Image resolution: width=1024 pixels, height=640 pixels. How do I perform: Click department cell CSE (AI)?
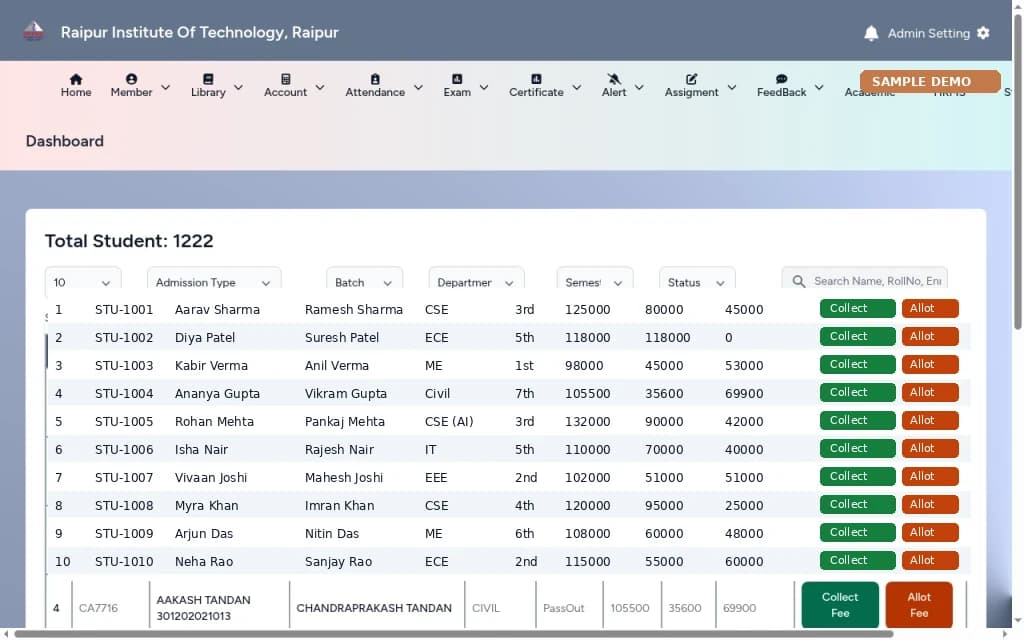pos(449,422)
